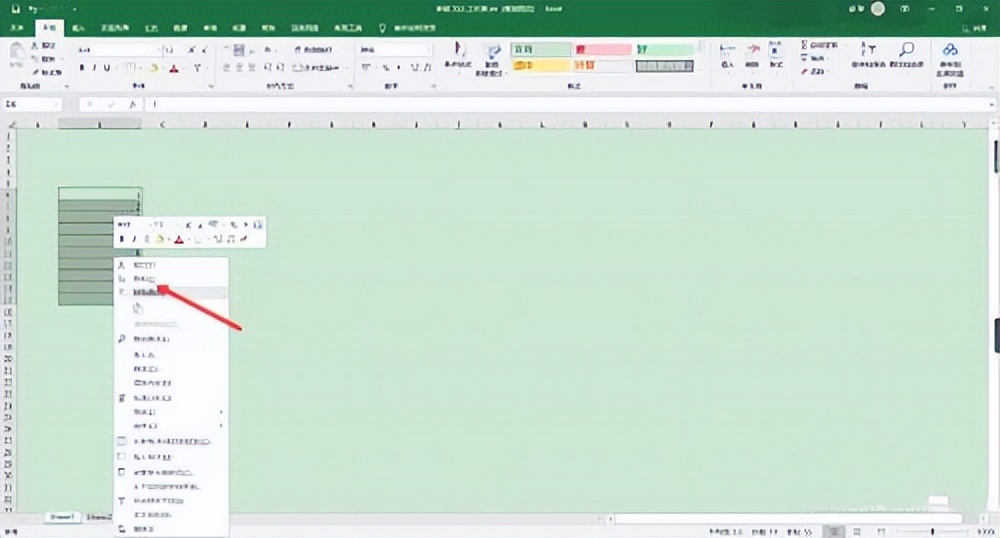The image size is (1000, 538).
Task: Click the fill color icon in mini toolbar
Action: click(160, 239)
